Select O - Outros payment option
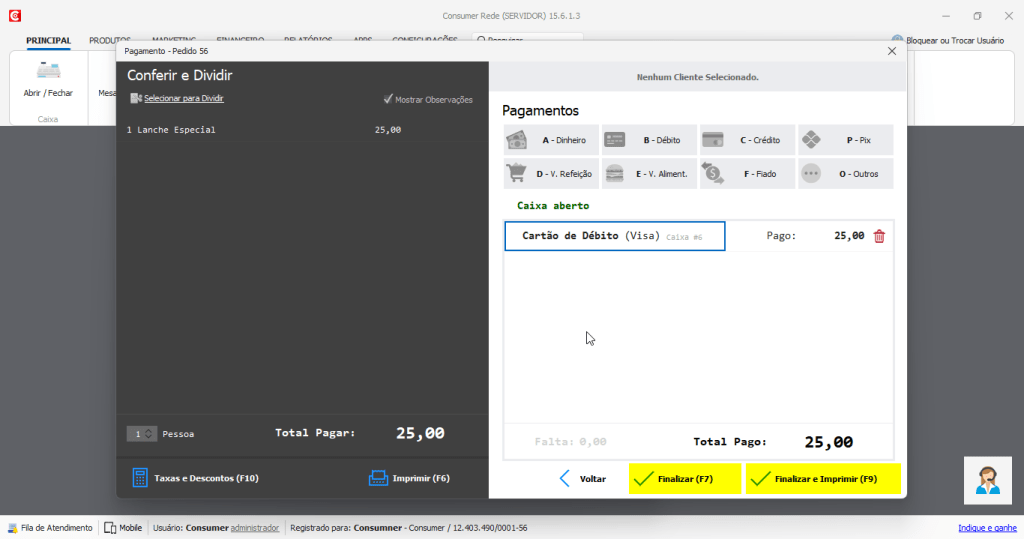The width and height of the screenshot is (1024, 539). (845, 174)
